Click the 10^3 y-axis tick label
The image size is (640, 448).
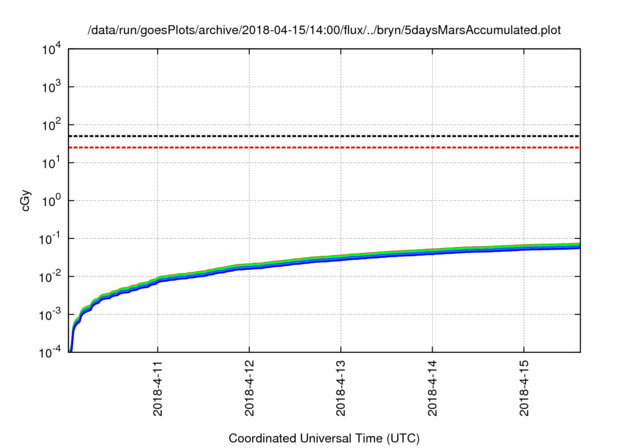pos(51,87)
